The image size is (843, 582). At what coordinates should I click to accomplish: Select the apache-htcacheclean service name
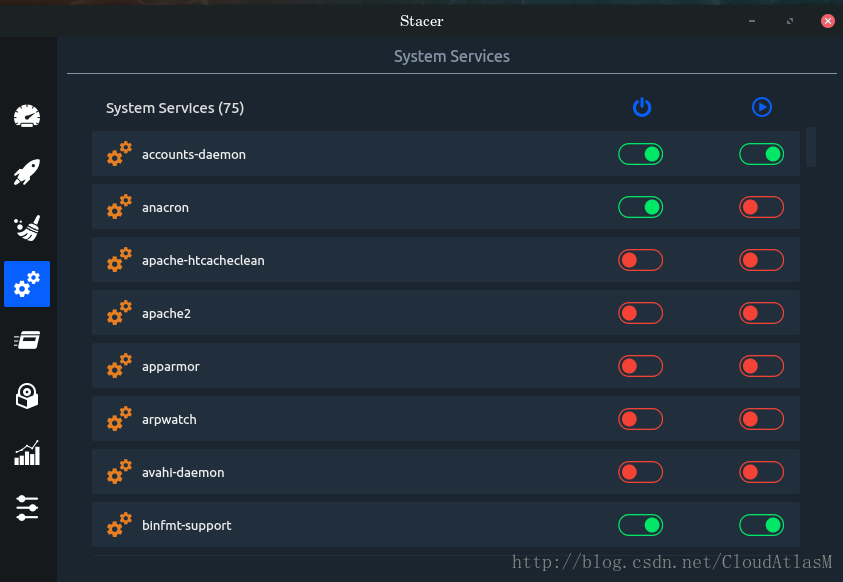coord(203,261)
